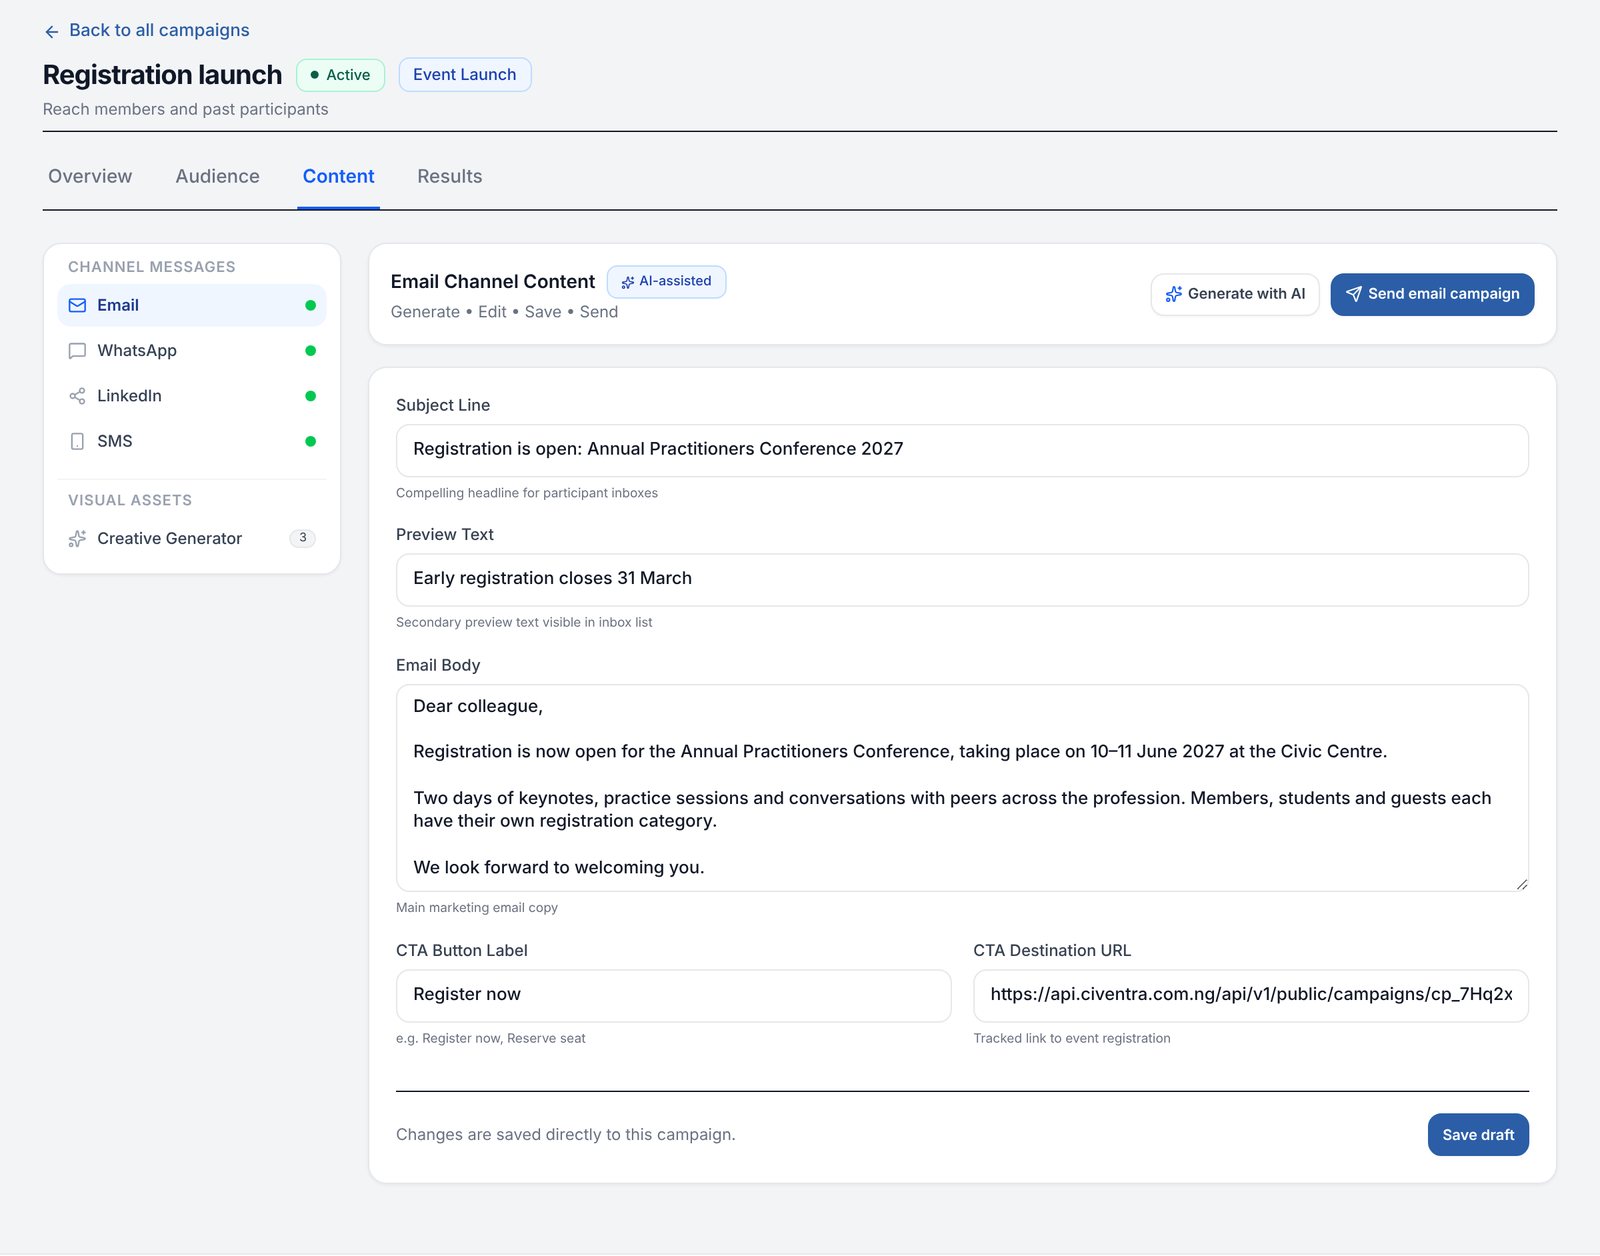Click the Subject Line field

point(962,450)
